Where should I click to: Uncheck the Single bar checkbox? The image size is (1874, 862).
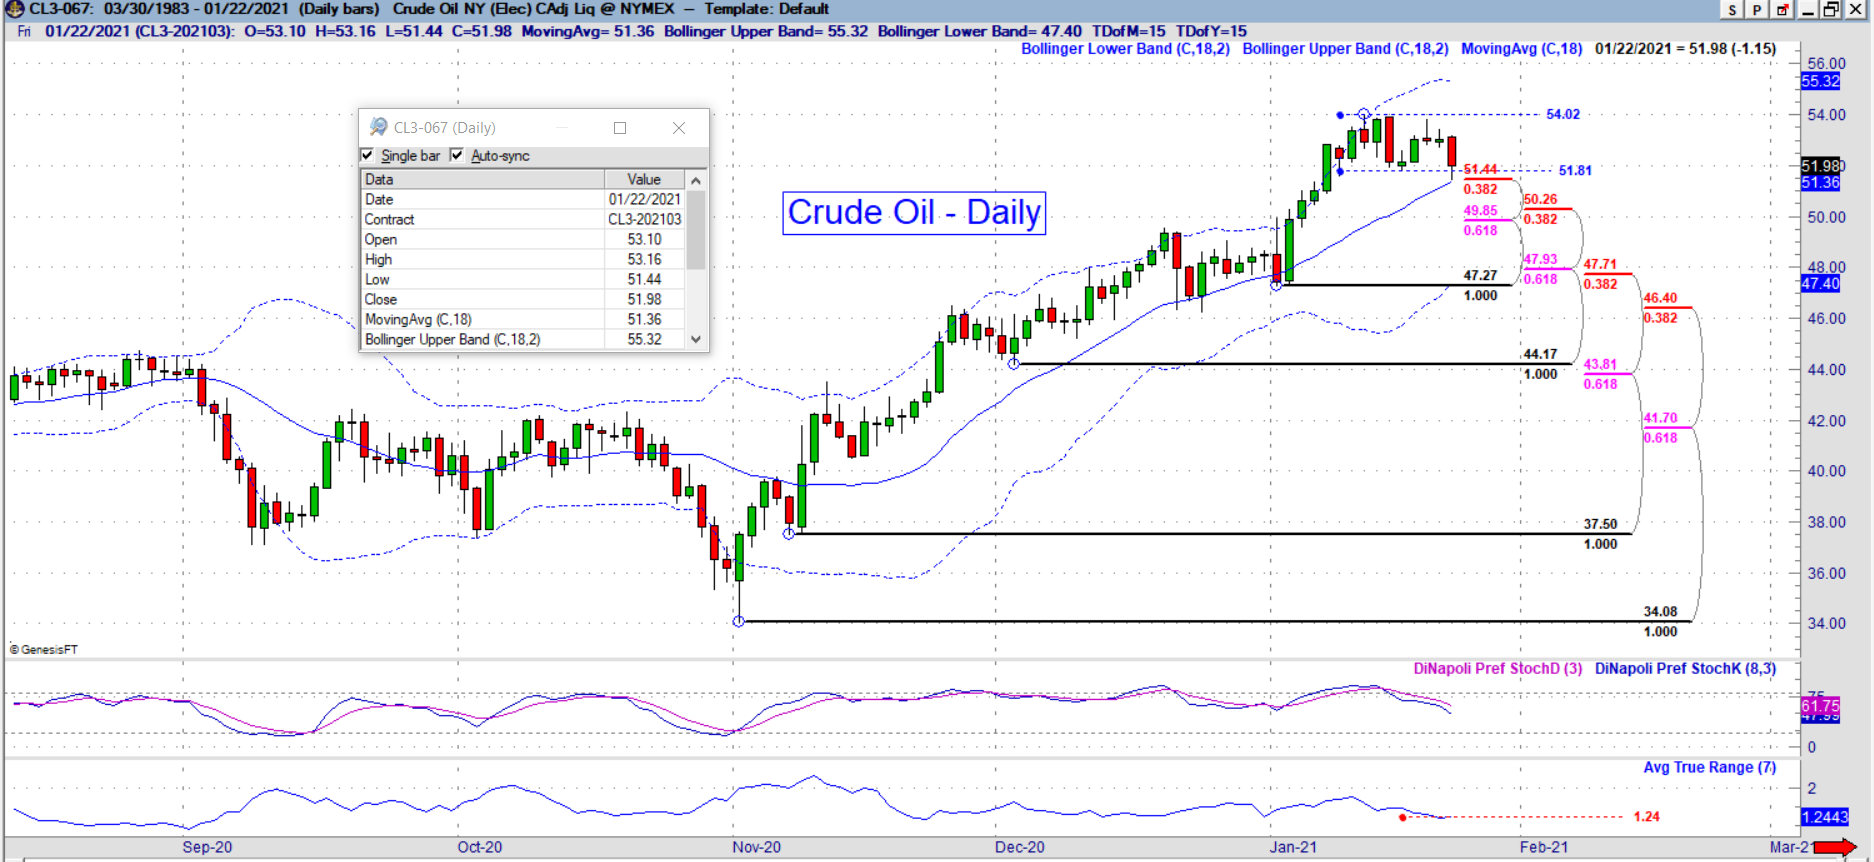pos(367,155)
